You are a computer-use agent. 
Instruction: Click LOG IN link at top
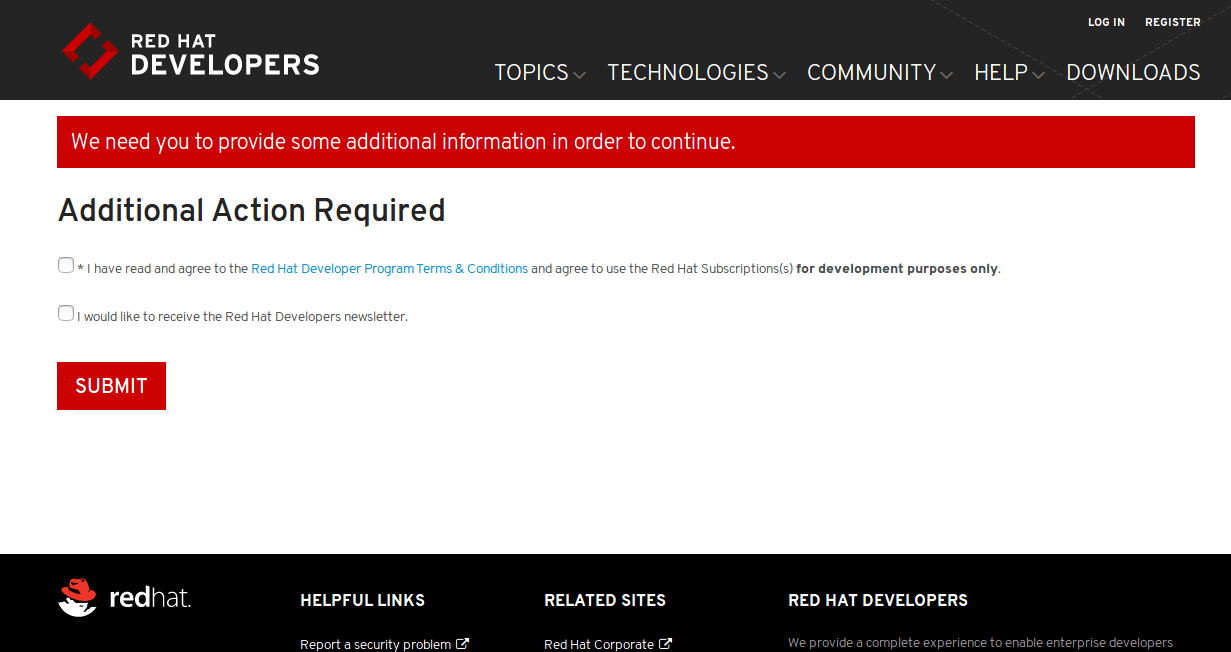[x=1106, y=22]
